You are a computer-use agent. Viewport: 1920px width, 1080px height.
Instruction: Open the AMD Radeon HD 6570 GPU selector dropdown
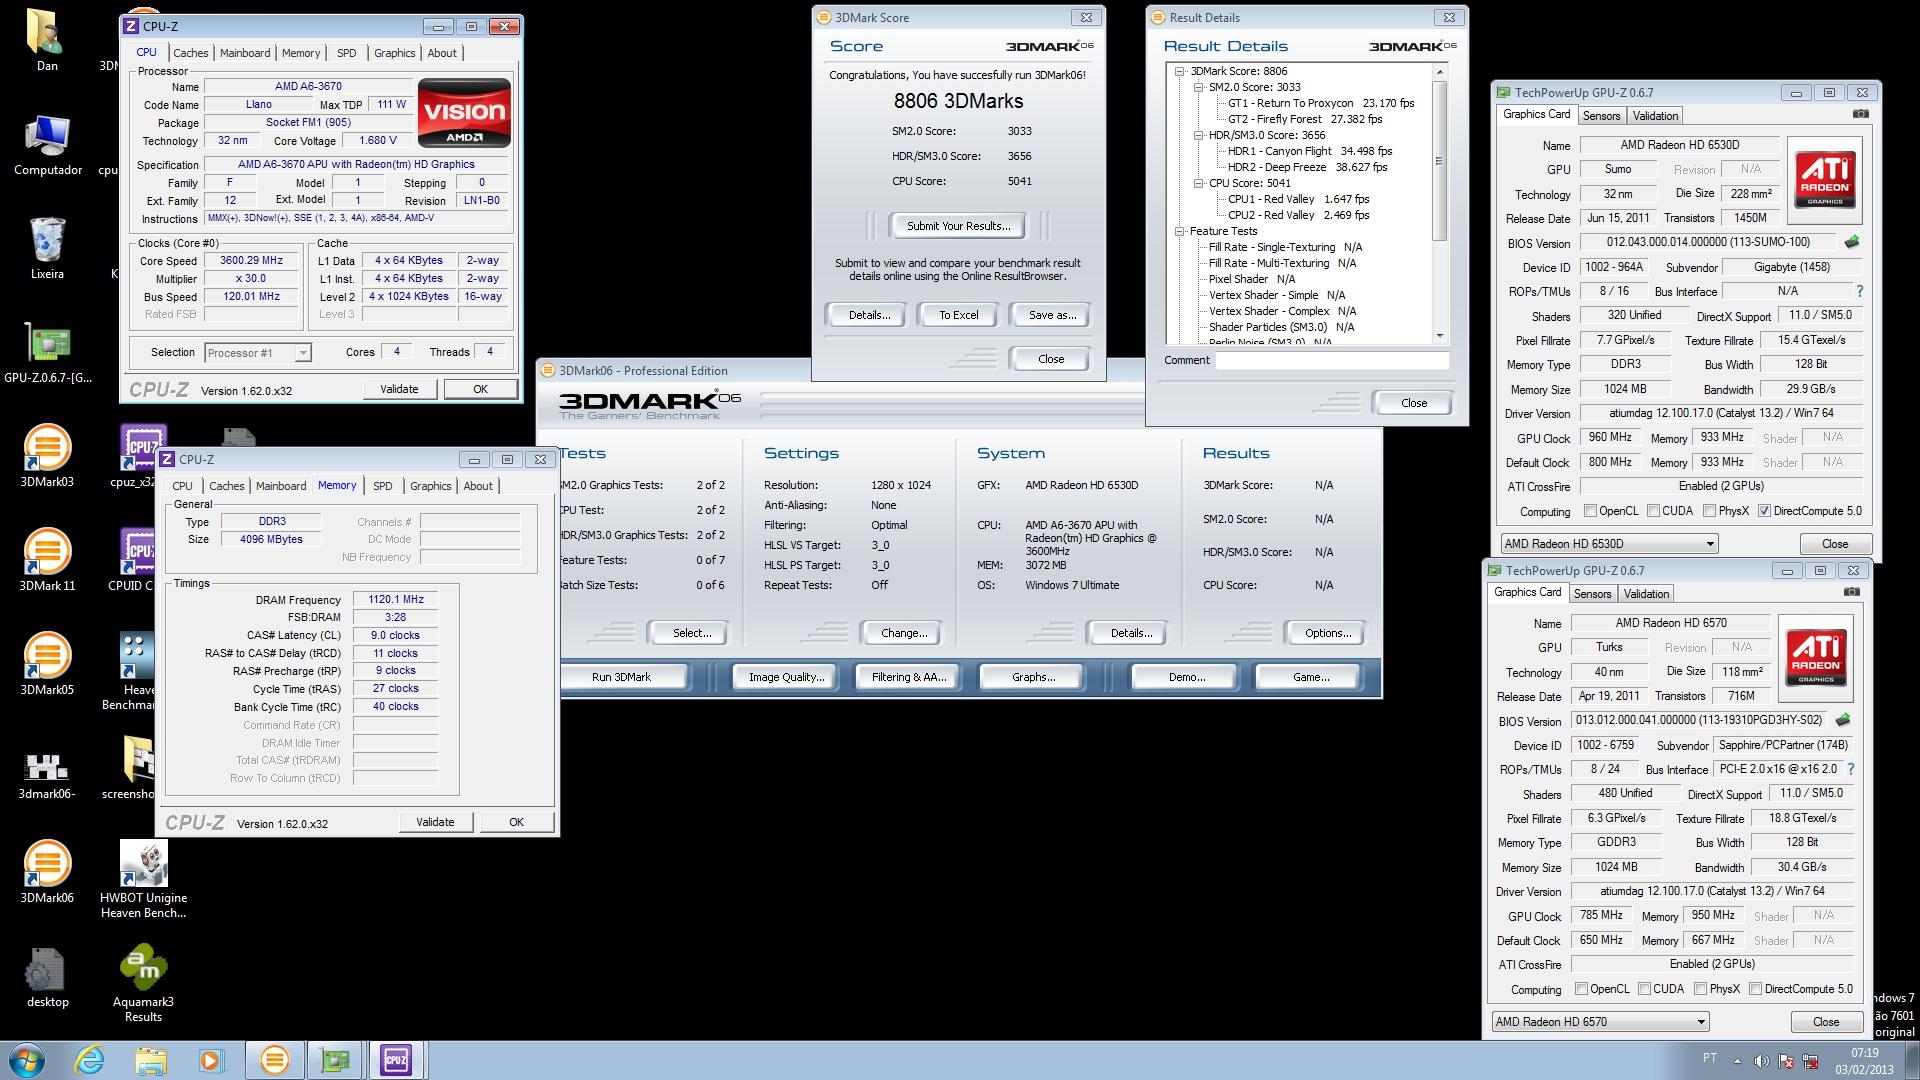[x=1600, y=1022]
